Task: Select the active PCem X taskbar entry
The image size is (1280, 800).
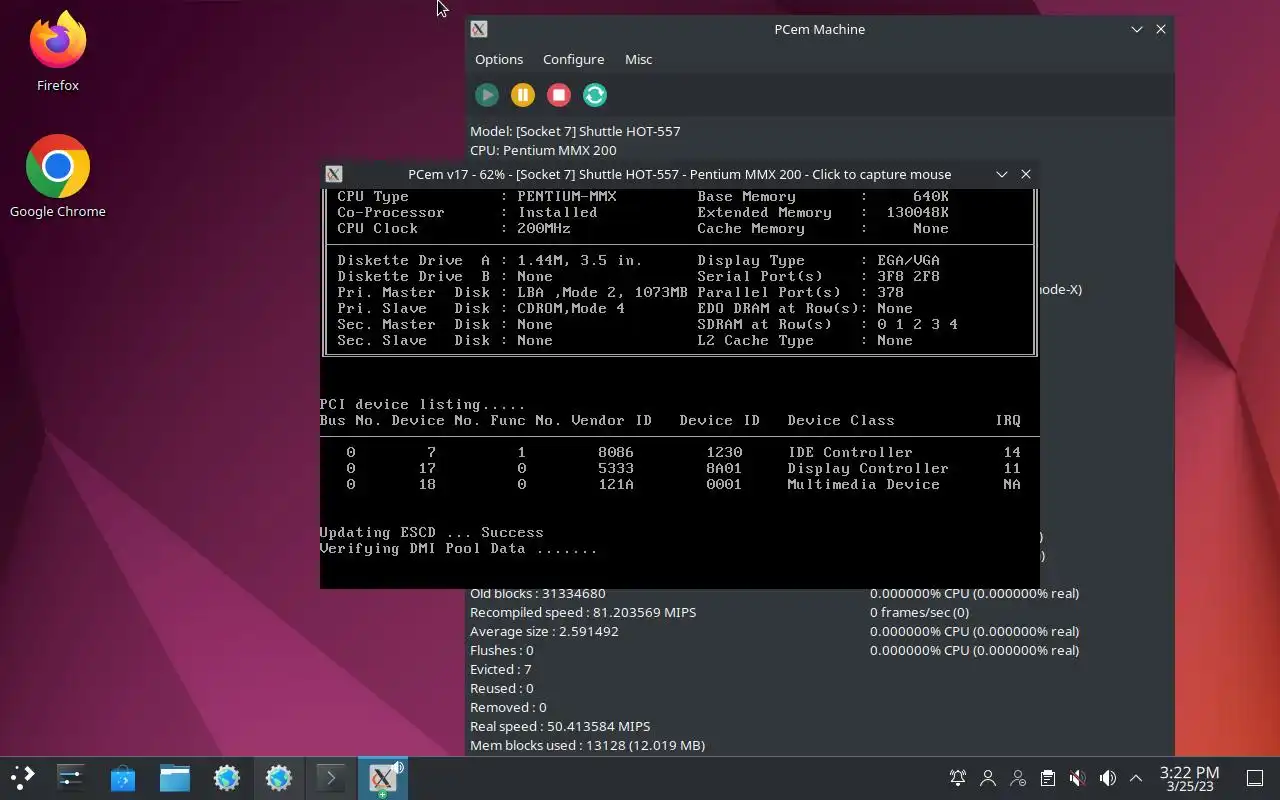Action: point(383,777)
